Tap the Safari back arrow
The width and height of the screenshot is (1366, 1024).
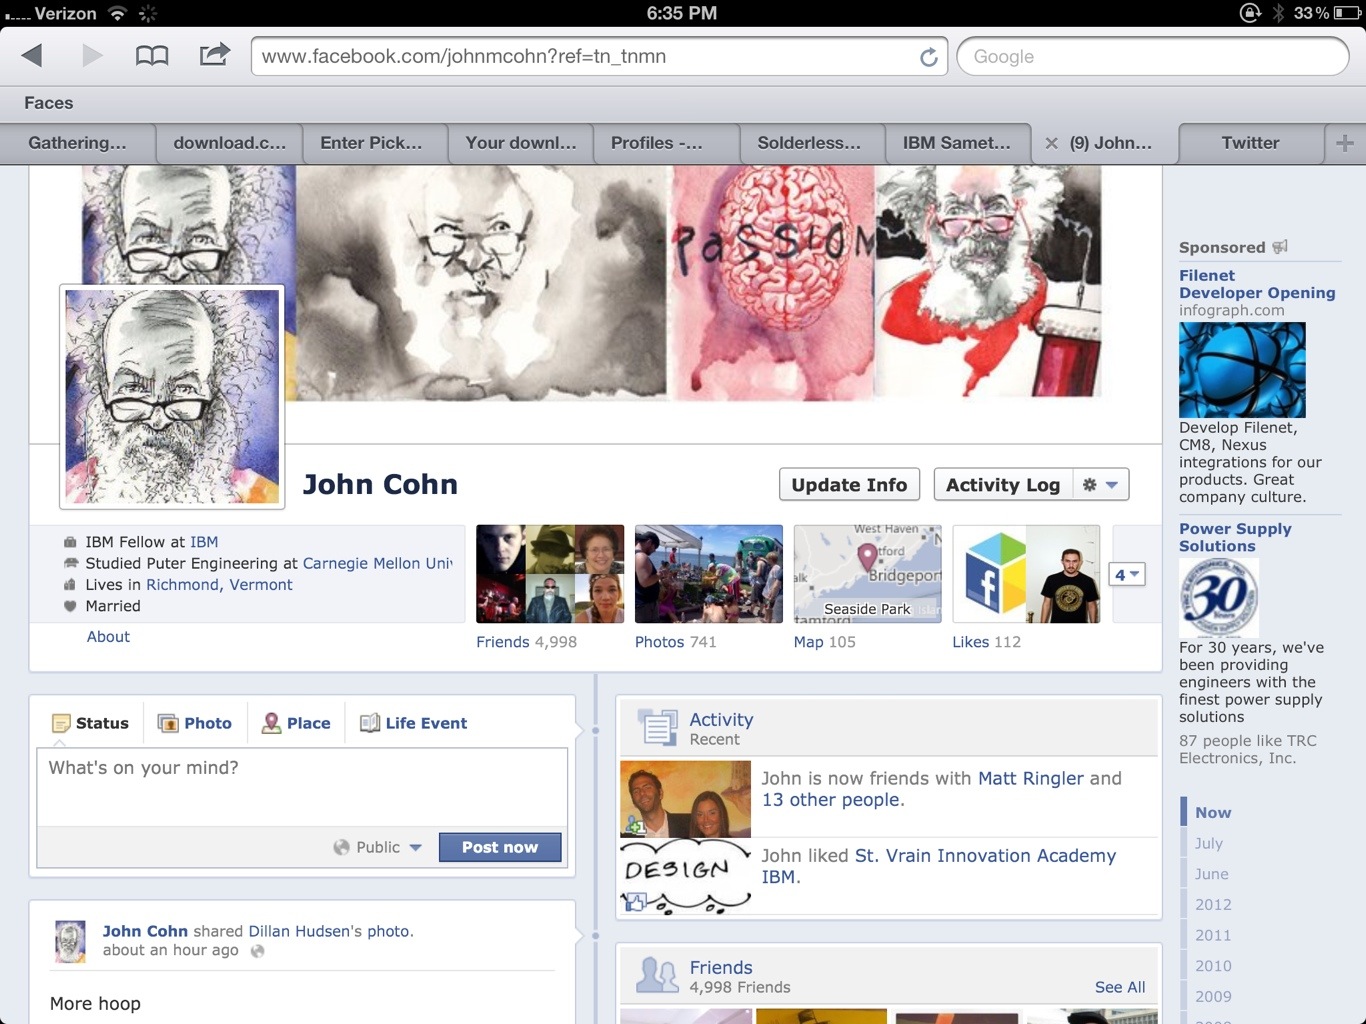(x=32, y=56)
